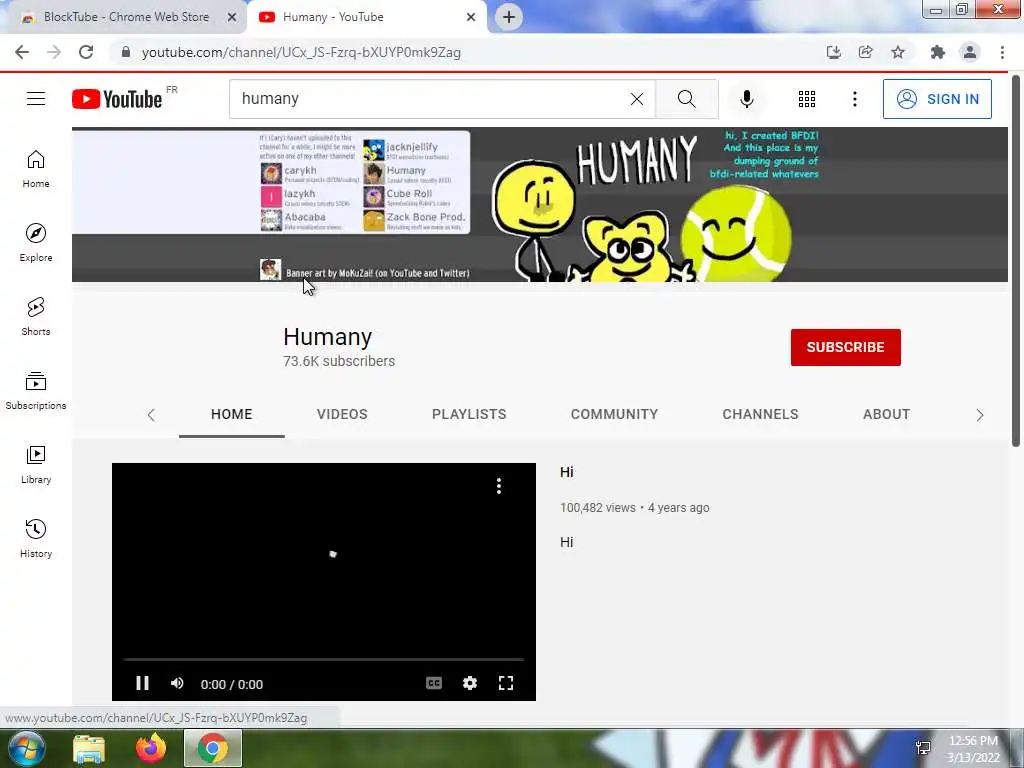Launch Firefox from the taskbar

pos(151,748)
